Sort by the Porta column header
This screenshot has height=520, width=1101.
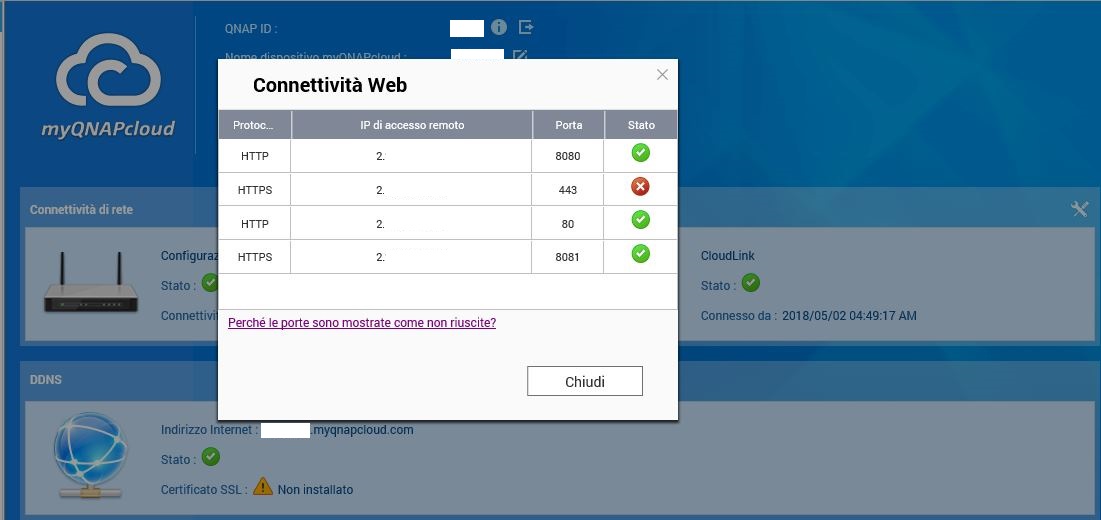point(568,125)
